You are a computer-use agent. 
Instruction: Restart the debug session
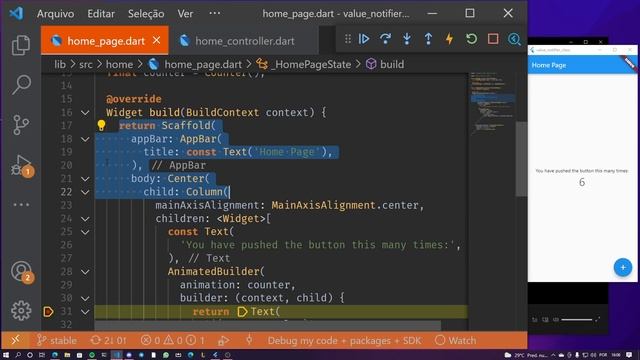click(471, 39)
